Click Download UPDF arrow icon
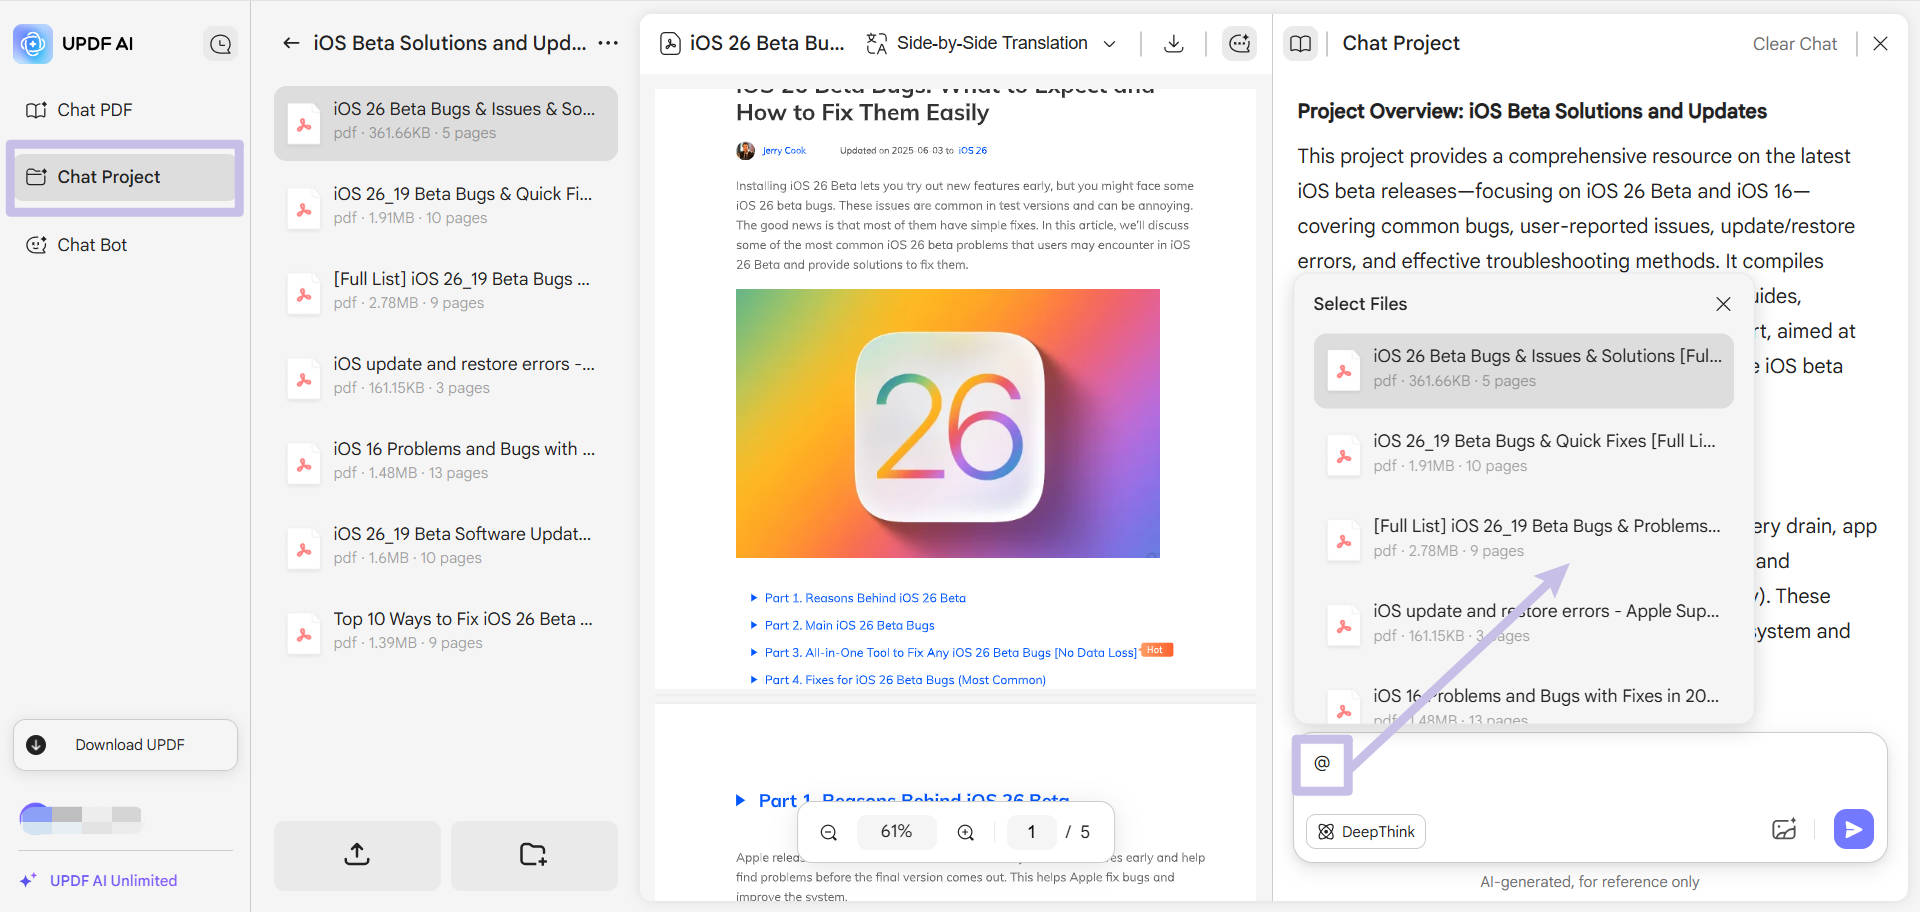1920x912 pixels. click(x=36, y=745)
